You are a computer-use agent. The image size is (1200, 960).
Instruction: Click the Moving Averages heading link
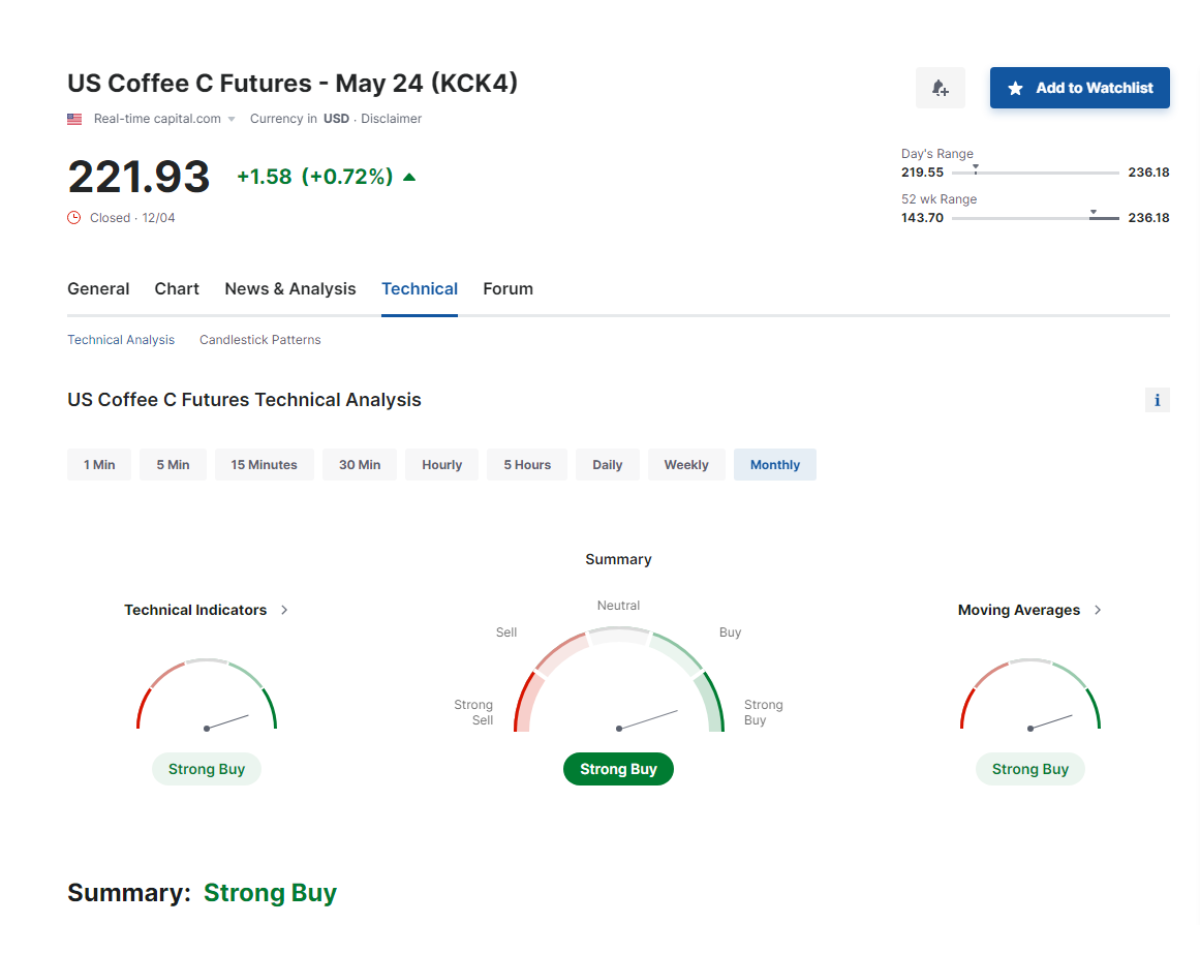coord(1019,610)
